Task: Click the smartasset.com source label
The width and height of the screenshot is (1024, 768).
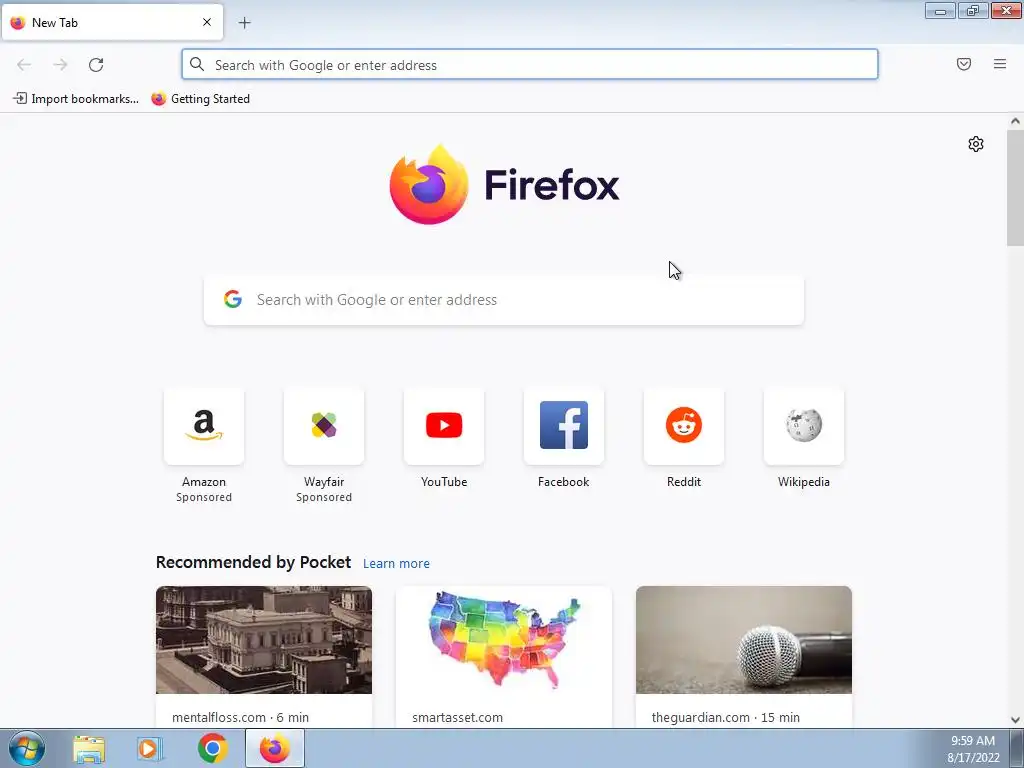Action: pyautogui.click(x=457, y=717)
